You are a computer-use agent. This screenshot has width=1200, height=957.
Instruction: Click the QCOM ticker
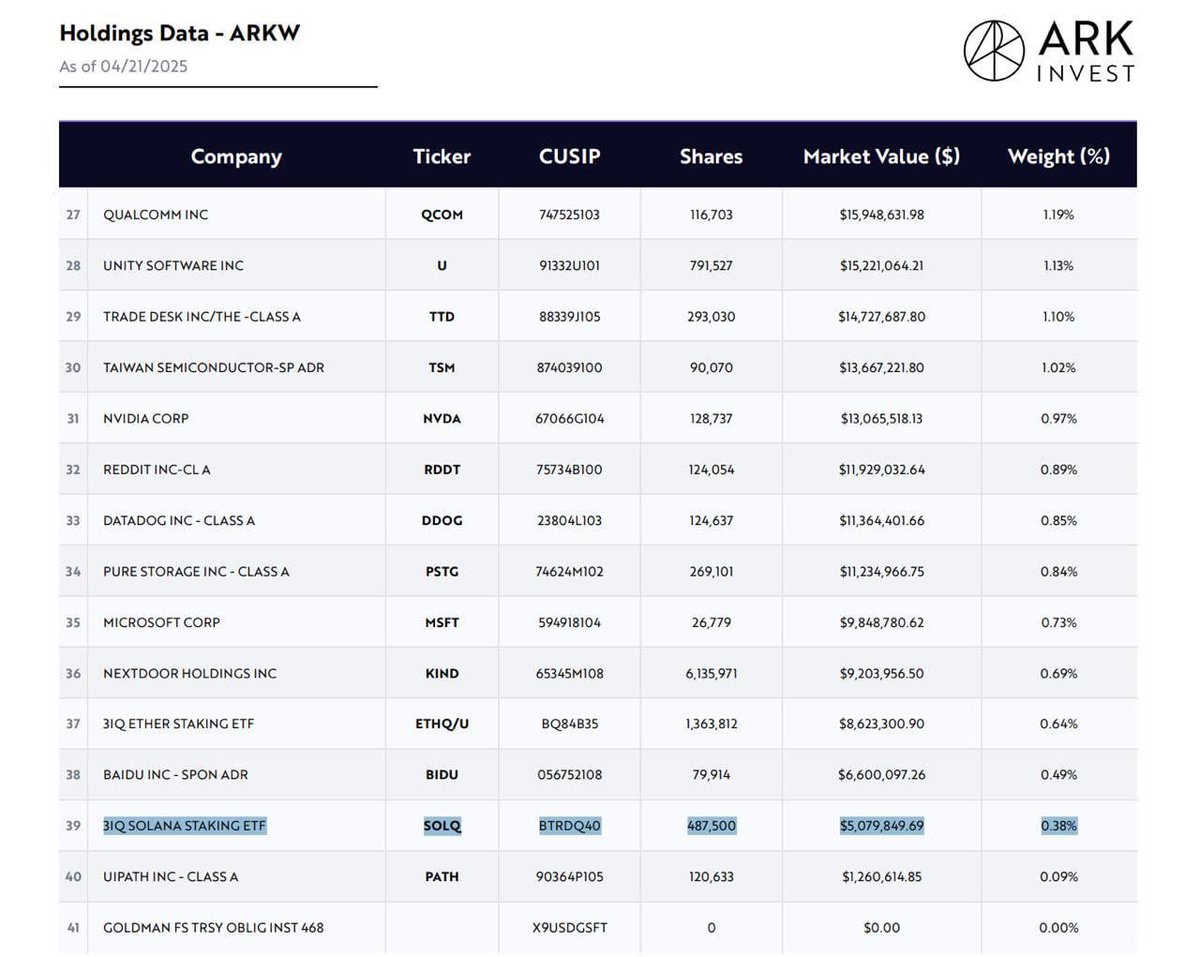tap(442, 215)
